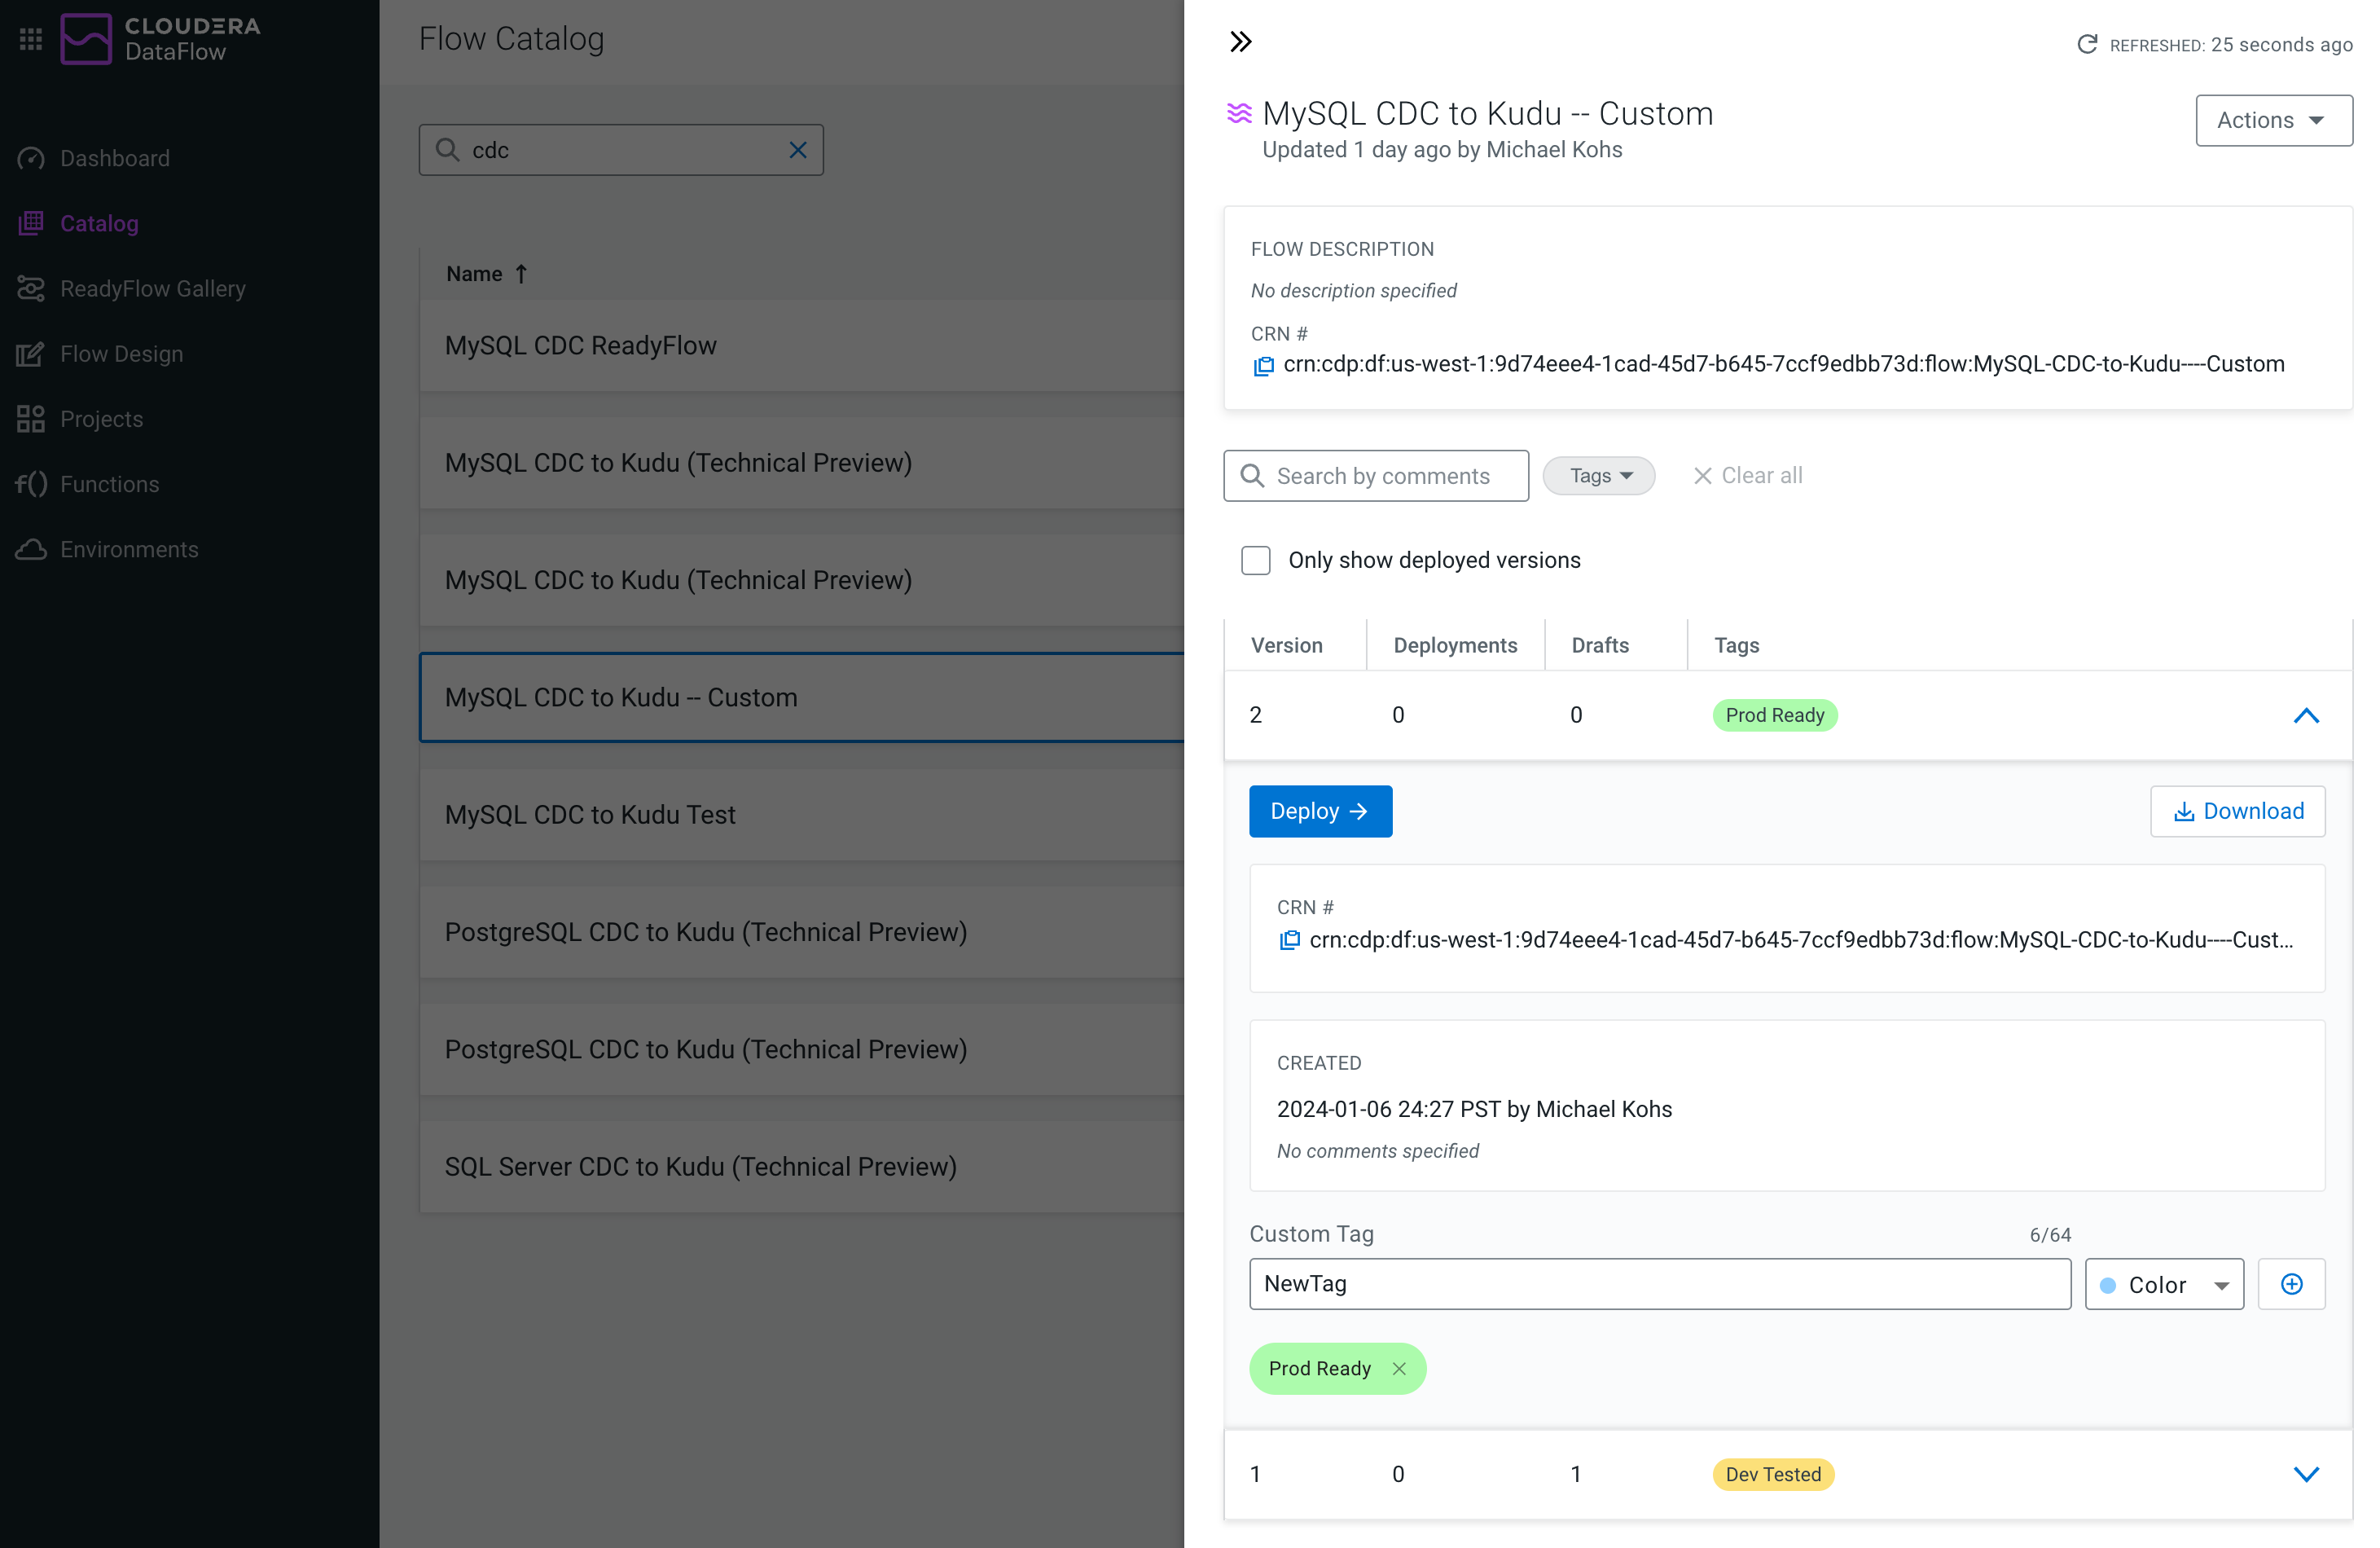Collapse the details panel with double-chevron
The image size is (2380, 1548).
point(1241,41)
